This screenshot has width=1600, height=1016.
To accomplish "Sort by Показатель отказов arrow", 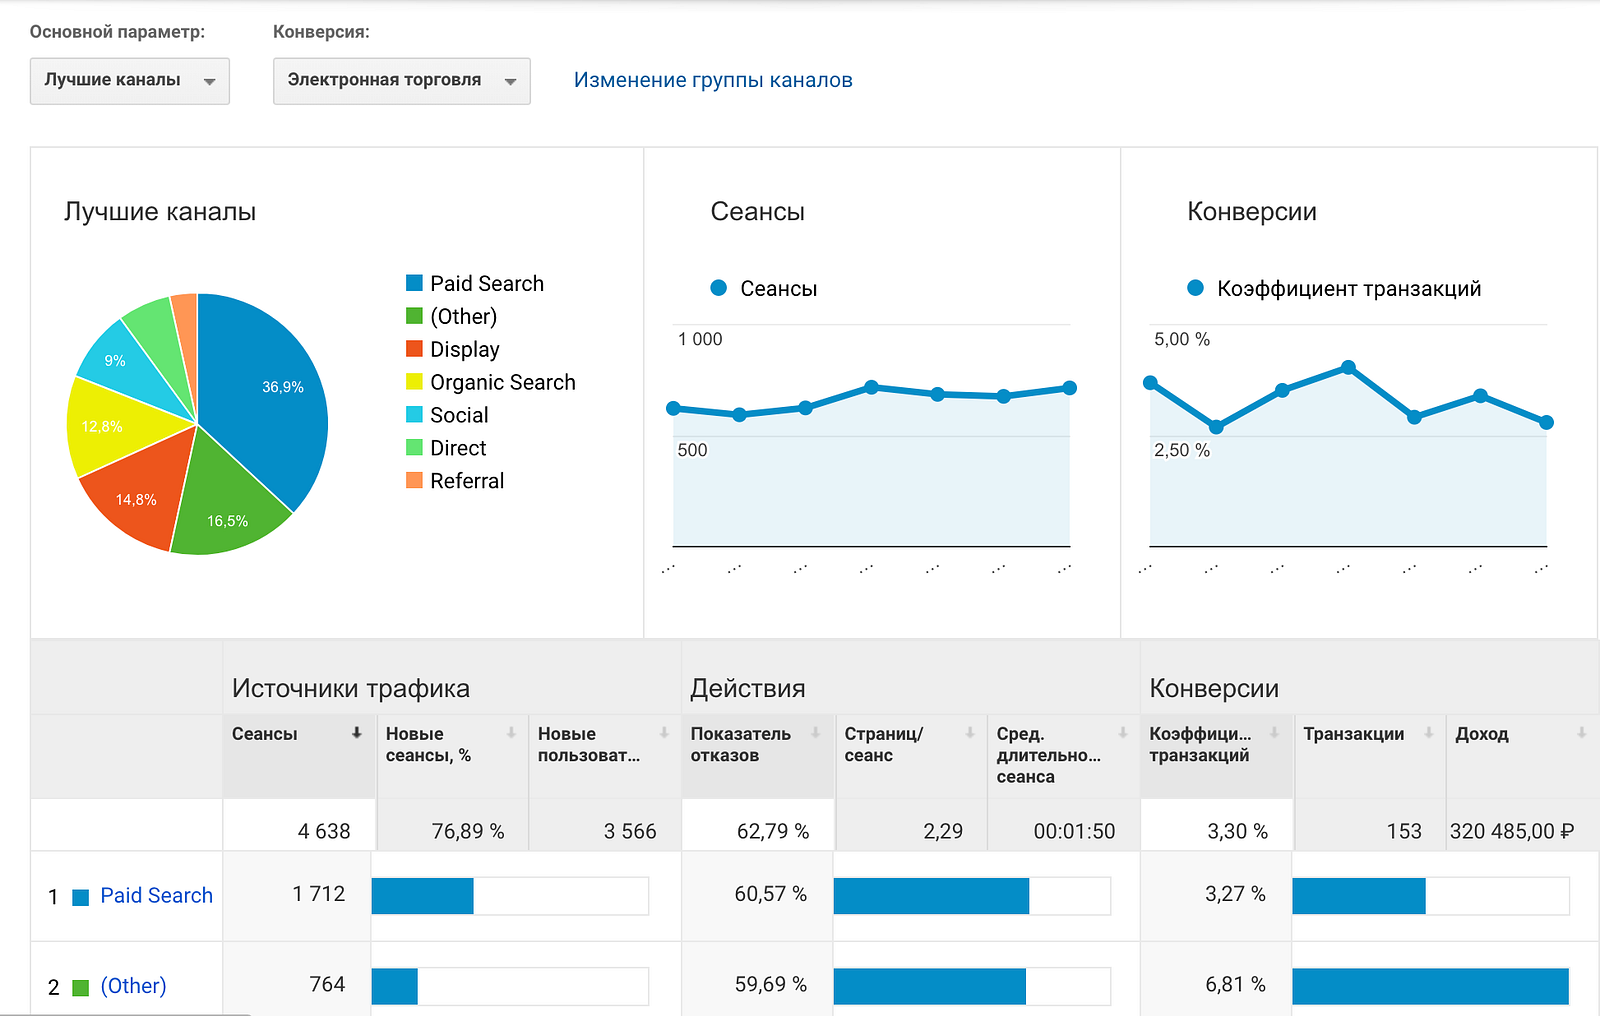I will point(816,733).
